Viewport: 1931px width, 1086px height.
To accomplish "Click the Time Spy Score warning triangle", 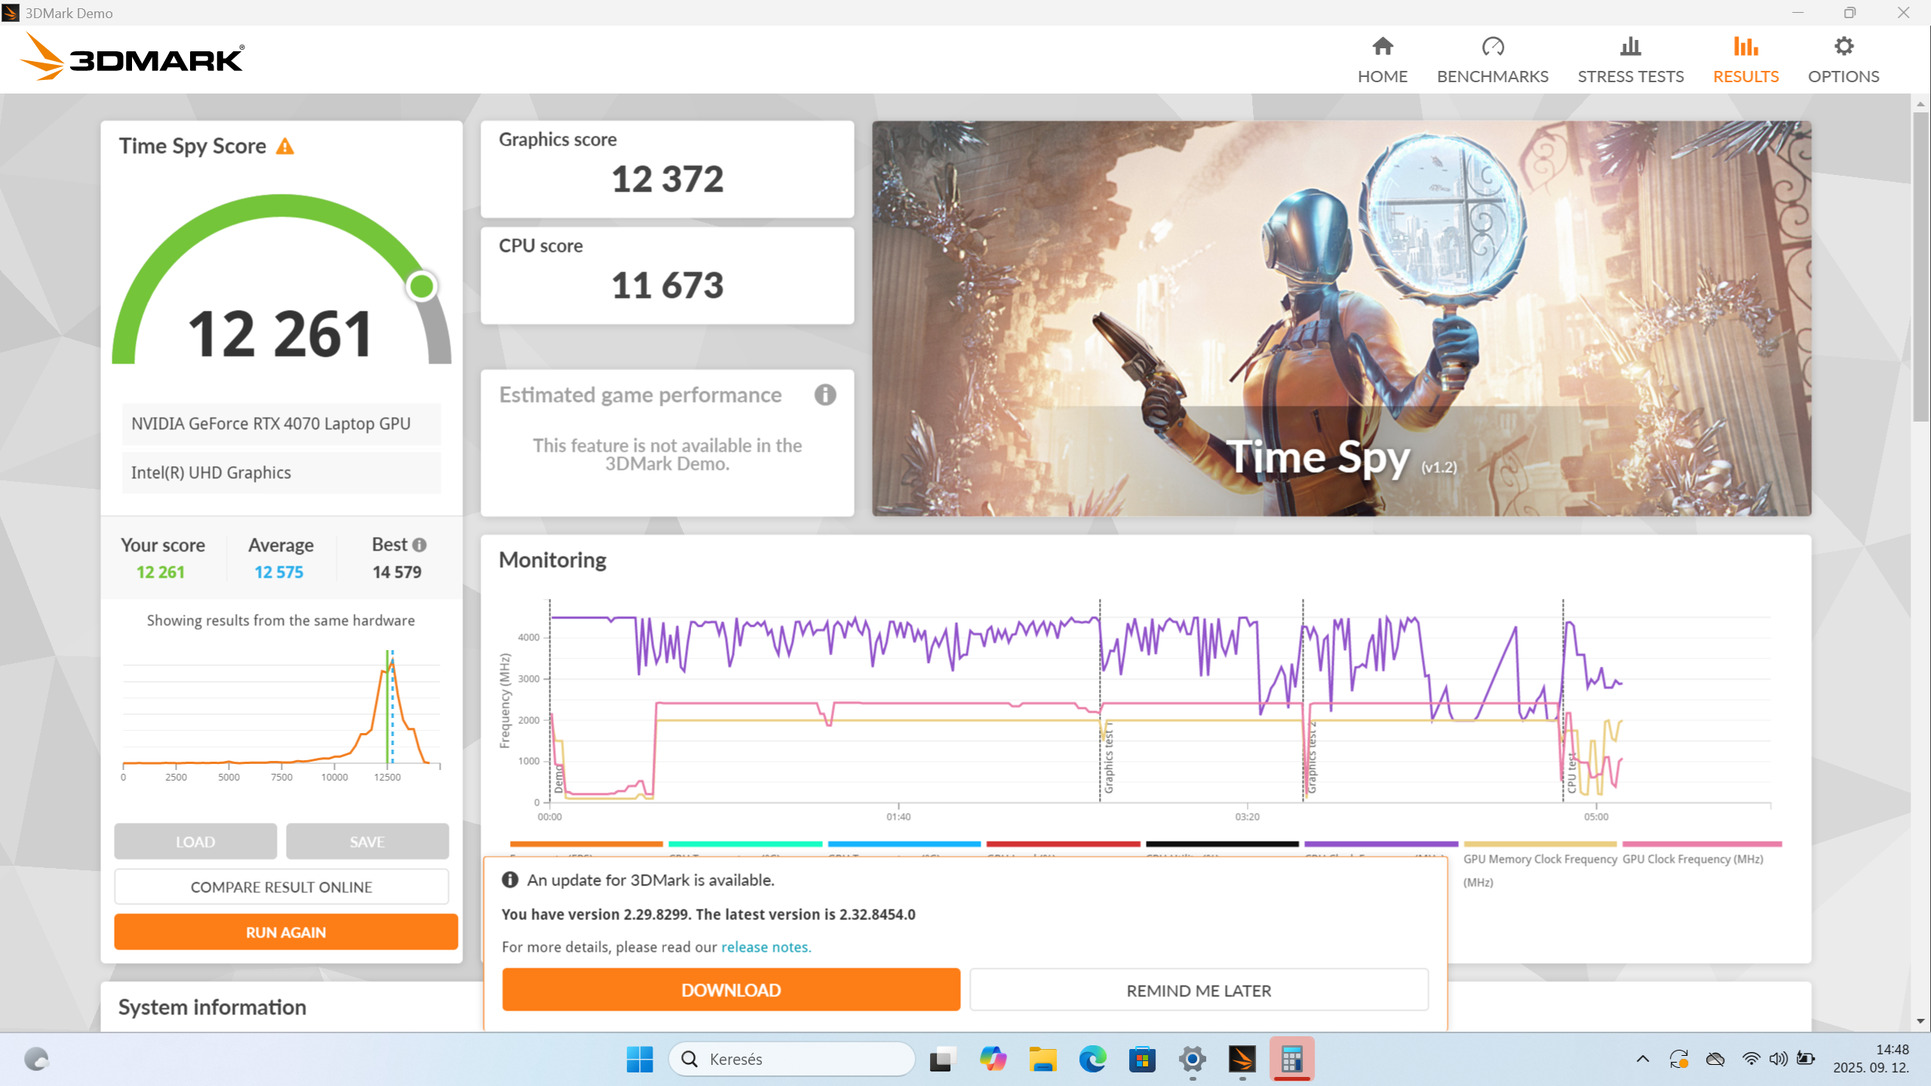I will point(285,147).
